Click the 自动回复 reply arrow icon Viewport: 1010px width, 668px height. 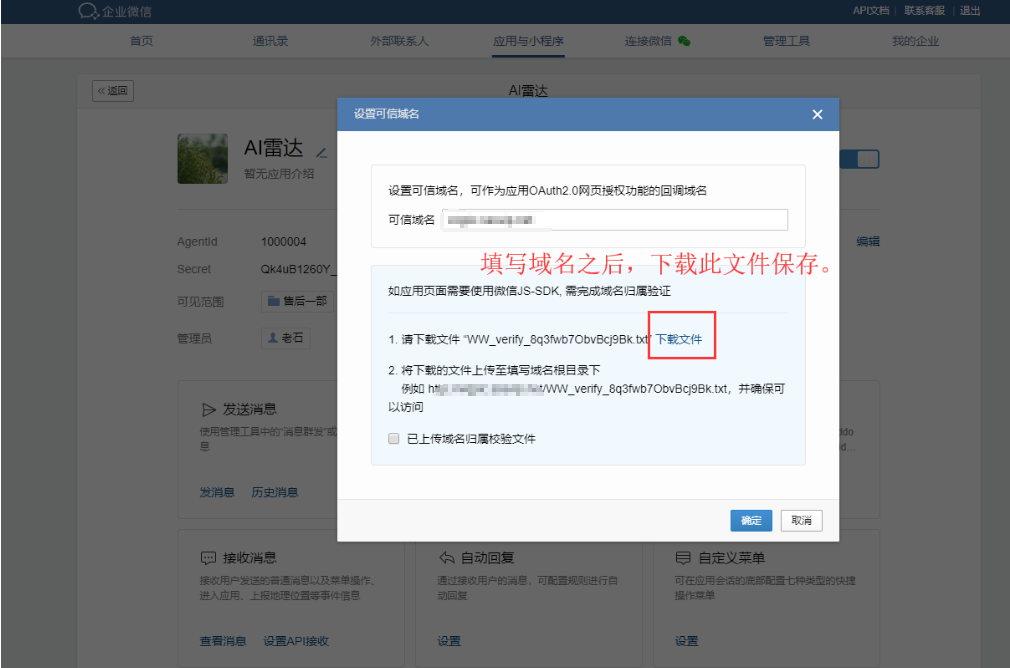[x=446, y=558]
